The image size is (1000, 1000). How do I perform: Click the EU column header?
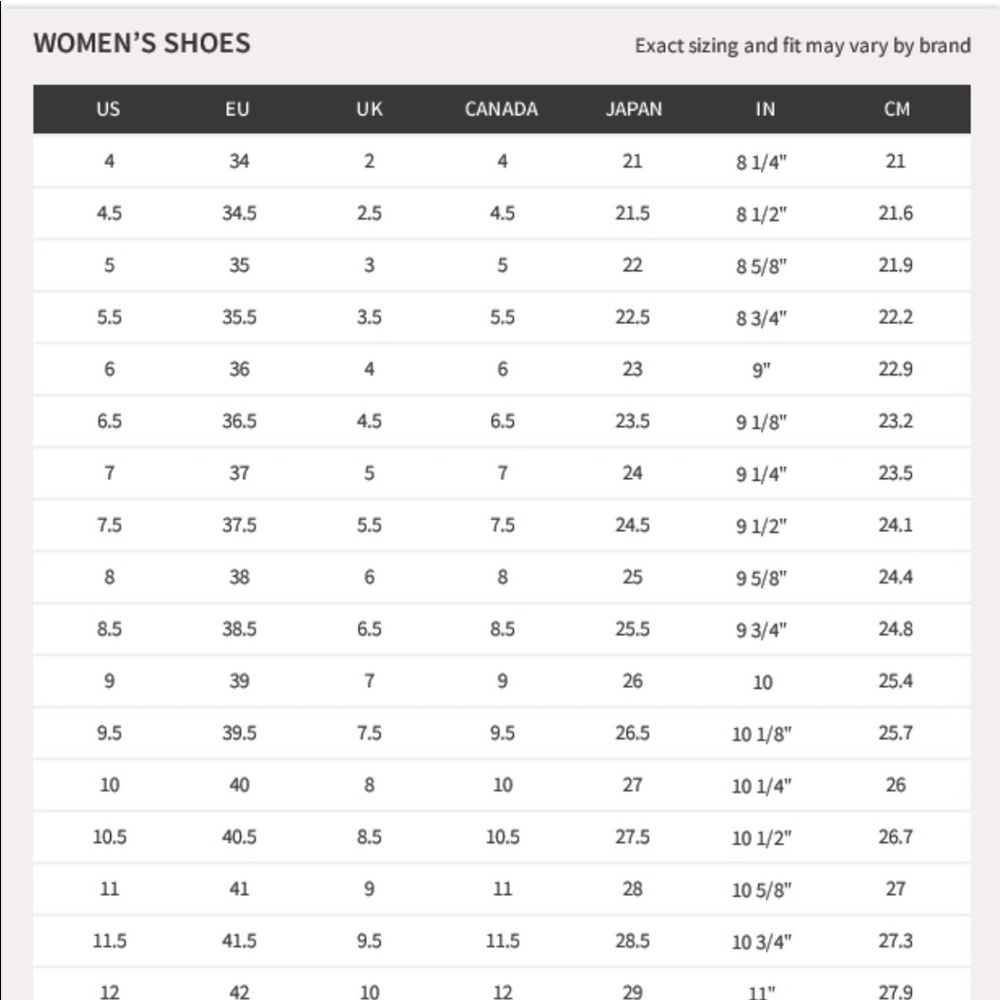pyautogui.click(x=237, y=109)
